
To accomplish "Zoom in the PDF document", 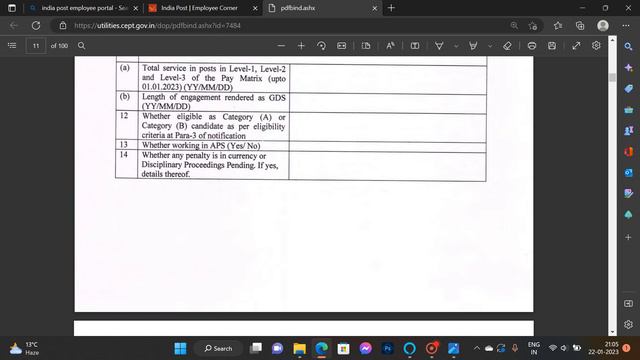I will point(301,46).
